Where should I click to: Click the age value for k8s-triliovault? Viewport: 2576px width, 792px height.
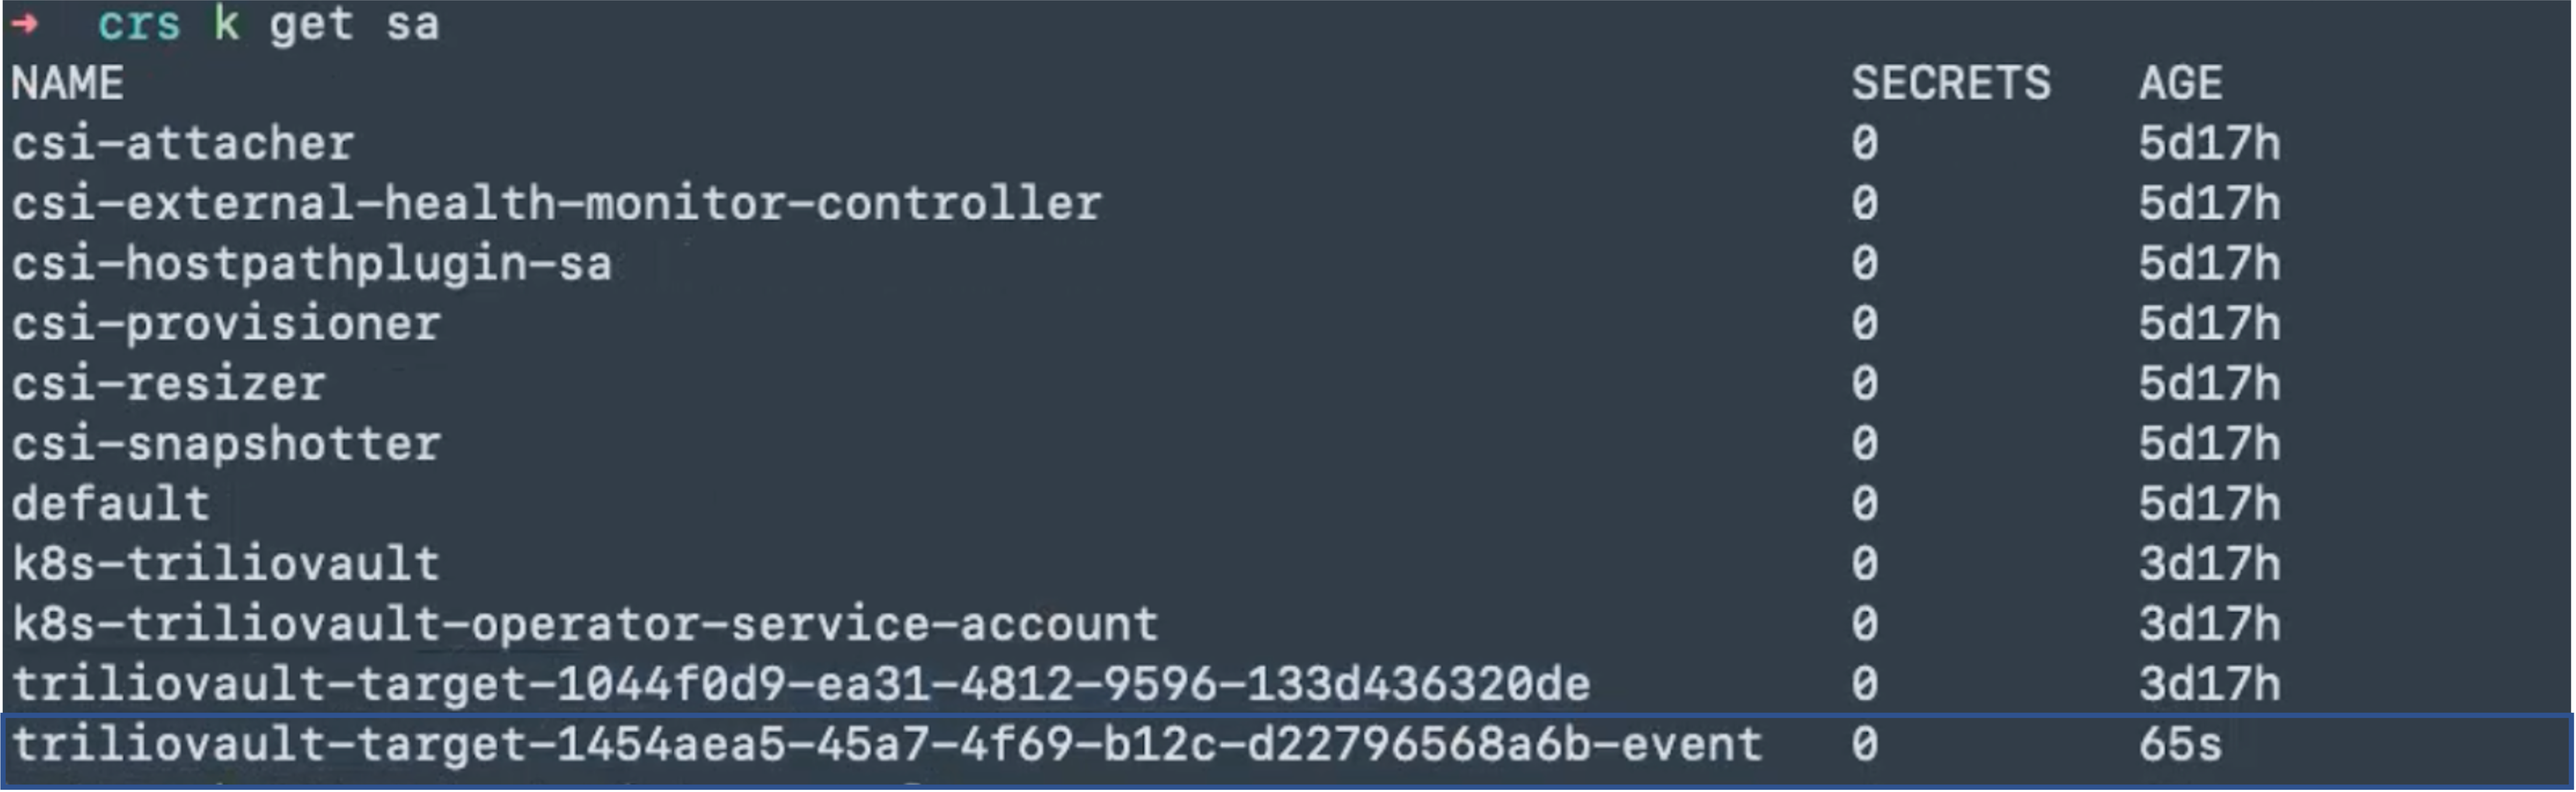(2209, 564)
